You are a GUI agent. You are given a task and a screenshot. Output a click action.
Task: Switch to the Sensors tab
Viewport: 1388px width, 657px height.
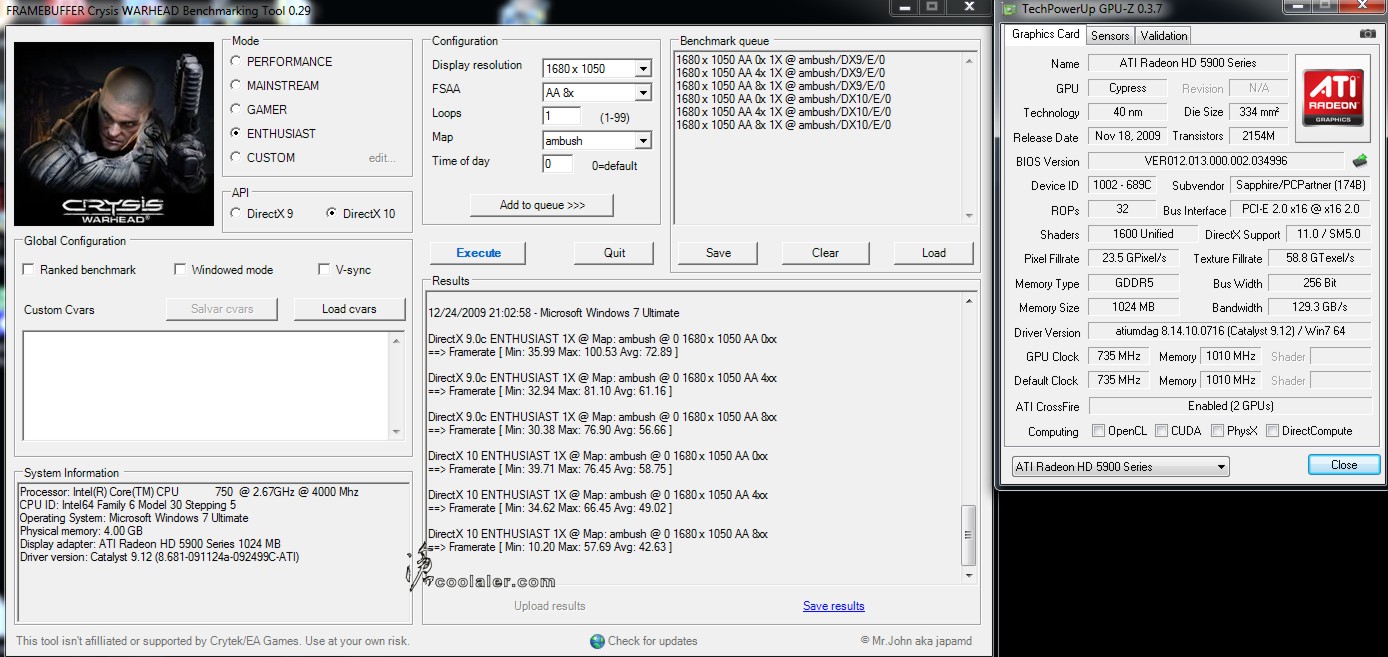click(x=1110, y=35)
